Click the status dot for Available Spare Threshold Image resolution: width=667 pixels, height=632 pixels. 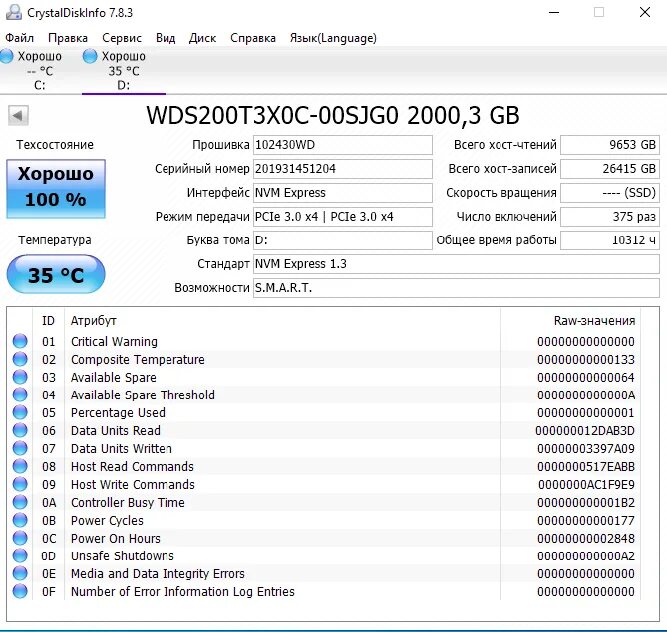20,395
